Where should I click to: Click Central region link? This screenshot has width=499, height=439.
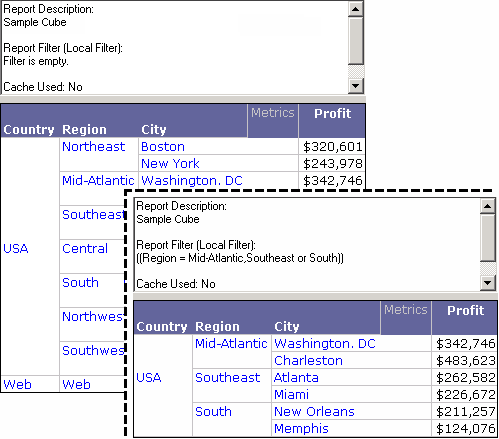[85, 249]
